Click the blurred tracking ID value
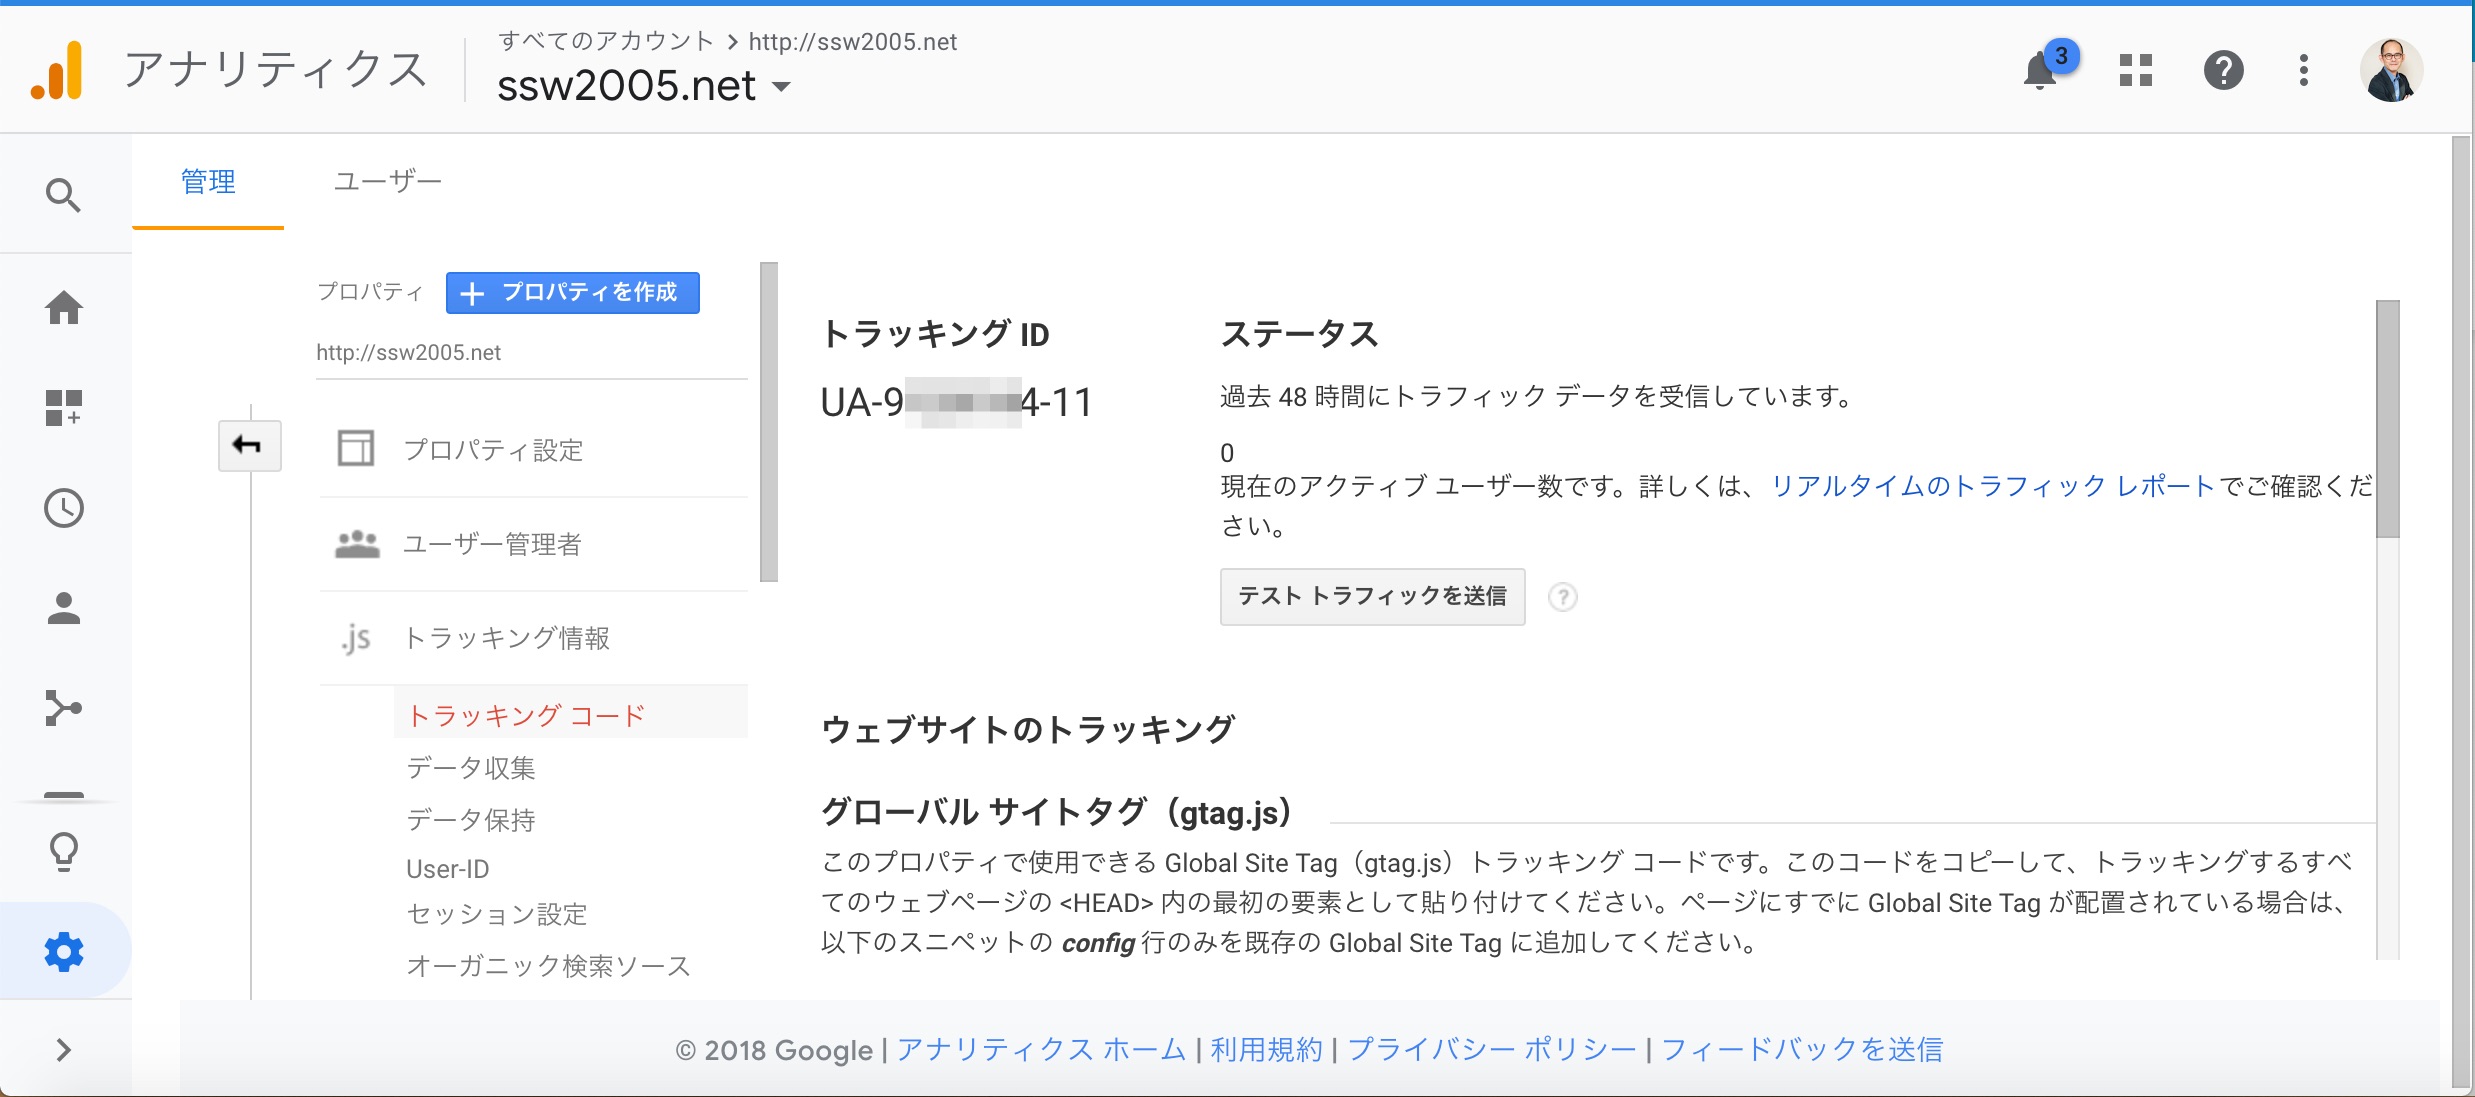 pyautogui.click(x=955, y=403)
